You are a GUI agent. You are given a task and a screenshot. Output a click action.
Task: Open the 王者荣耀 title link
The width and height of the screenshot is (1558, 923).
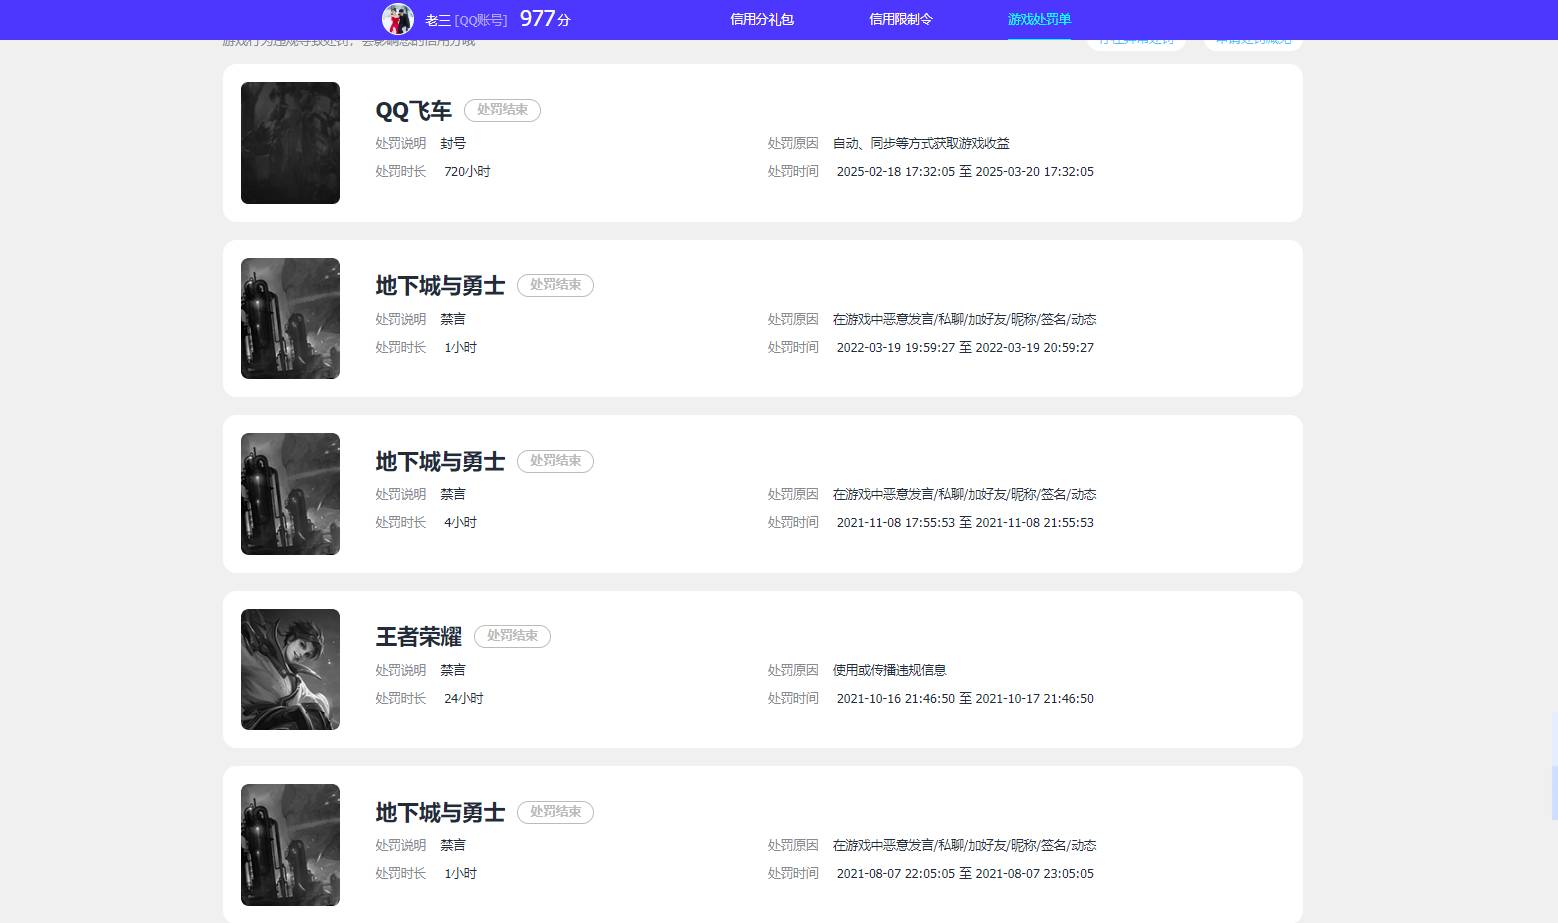pos(418,635)
